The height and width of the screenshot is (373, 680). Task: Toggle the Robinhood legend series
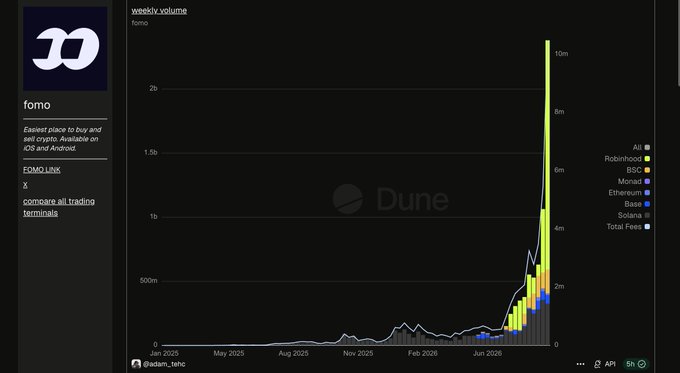627,159
